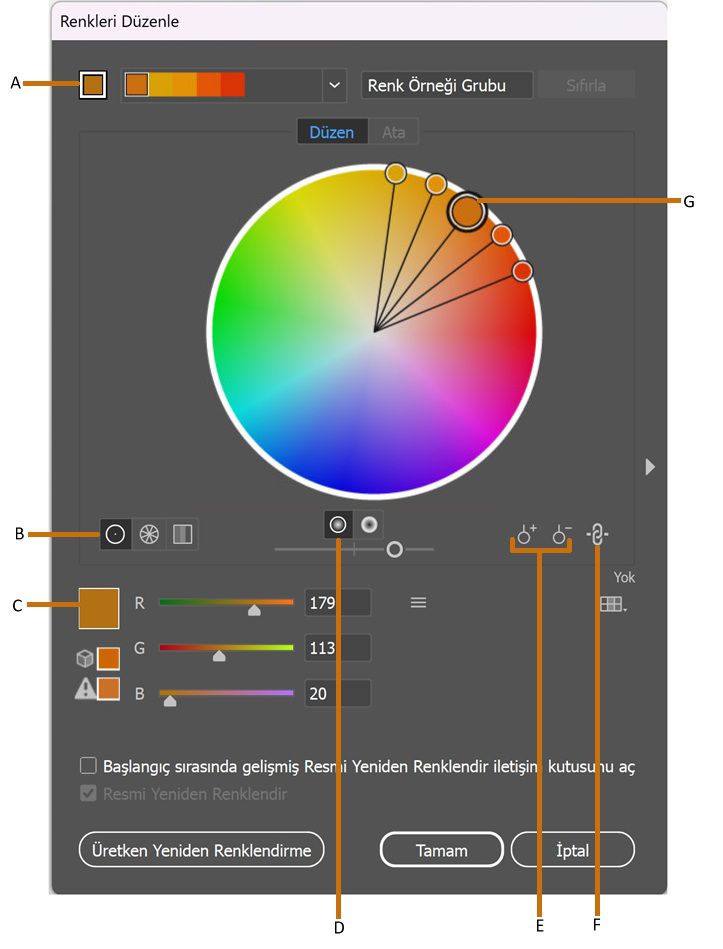Click the add color tool icon
This screenshot has width=723, height=949.
click(x=526, y=535)
